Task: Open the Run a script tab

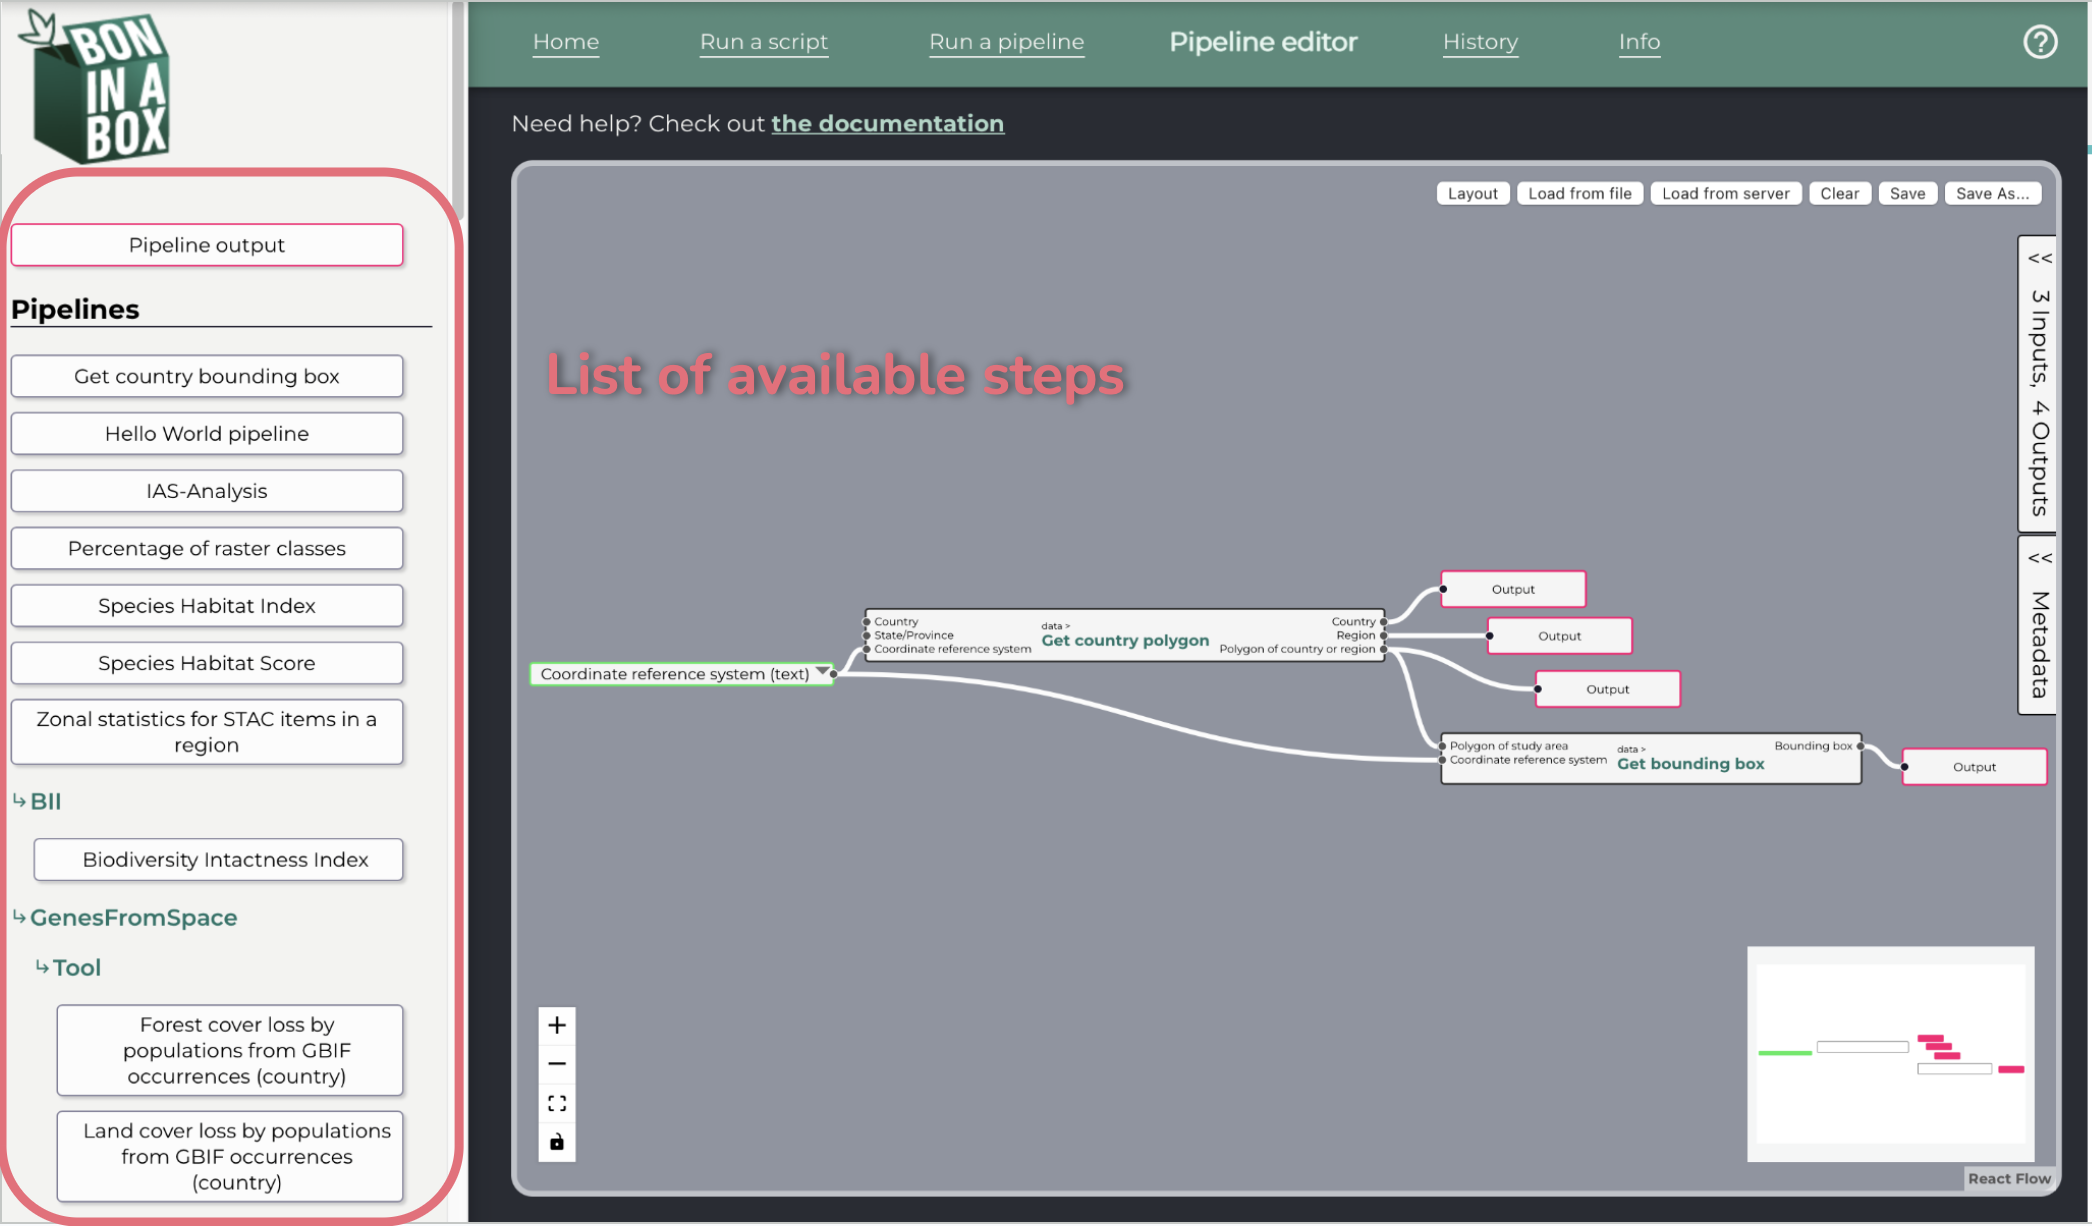Action: 764,42
